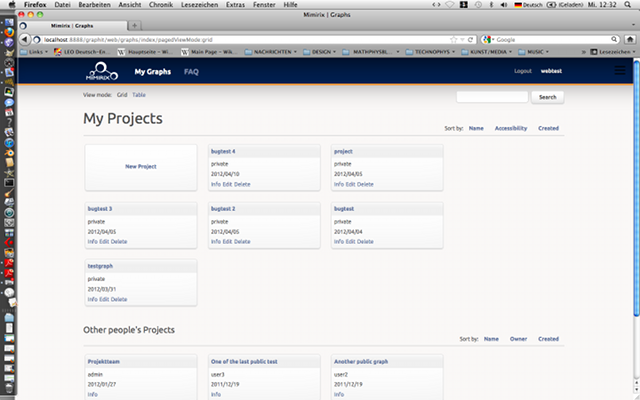View Info for the Projektteam project

tap(93, 394)
